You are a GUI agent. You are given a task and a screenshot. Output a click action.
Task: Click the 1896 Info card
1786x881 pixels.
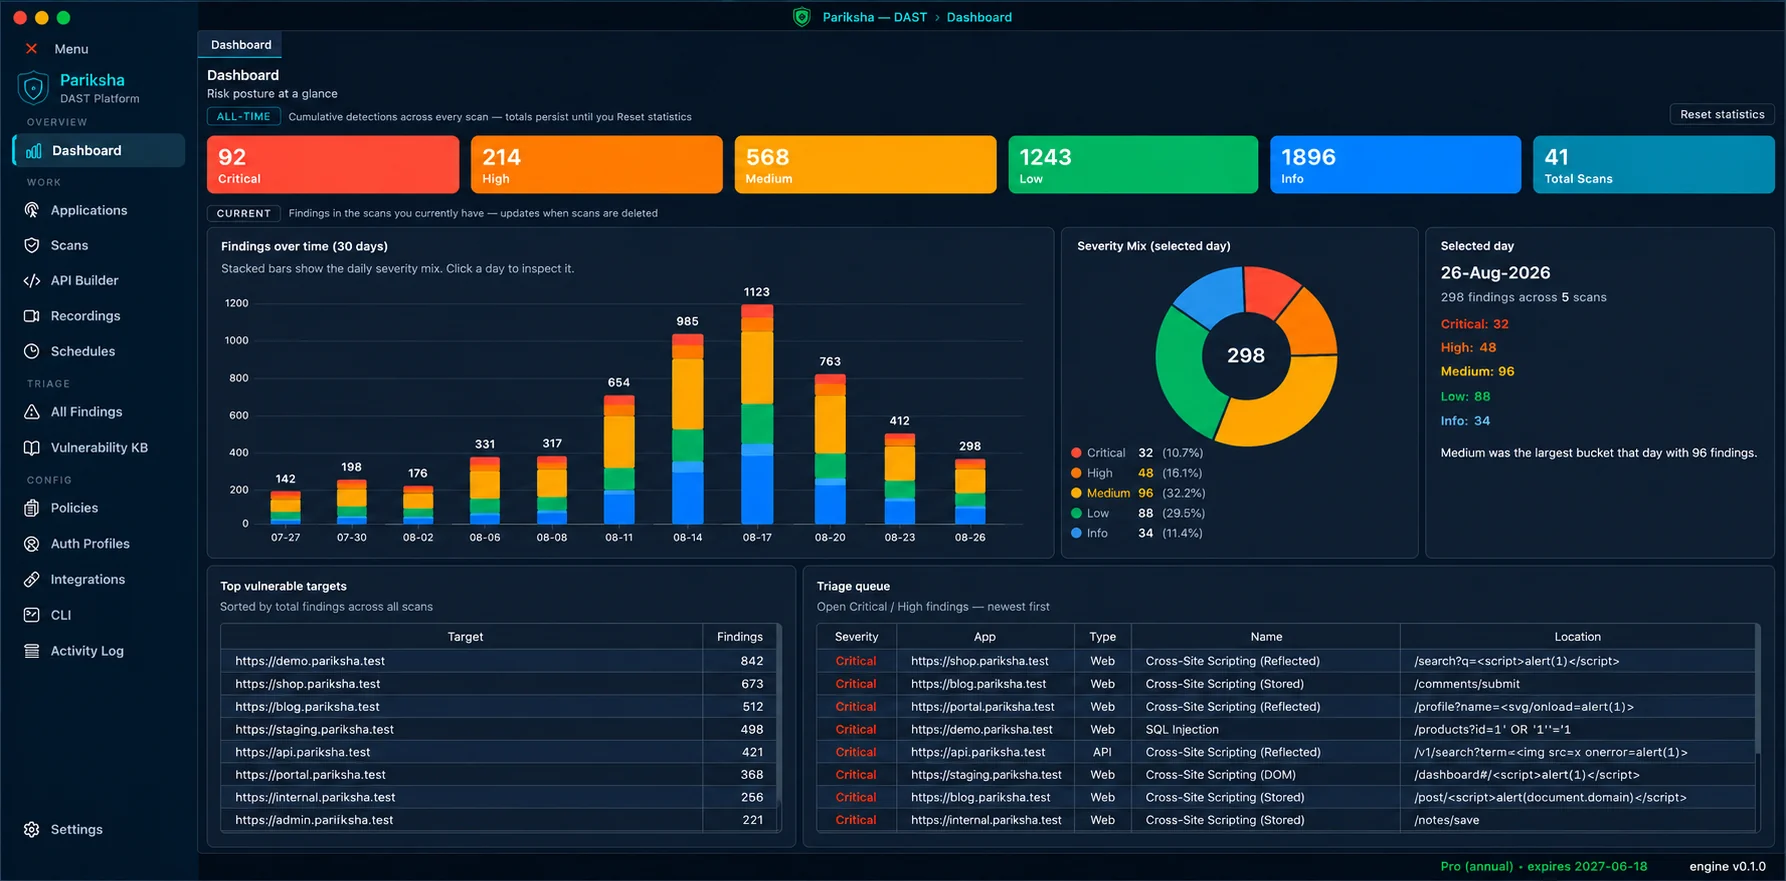[1395, 165]
